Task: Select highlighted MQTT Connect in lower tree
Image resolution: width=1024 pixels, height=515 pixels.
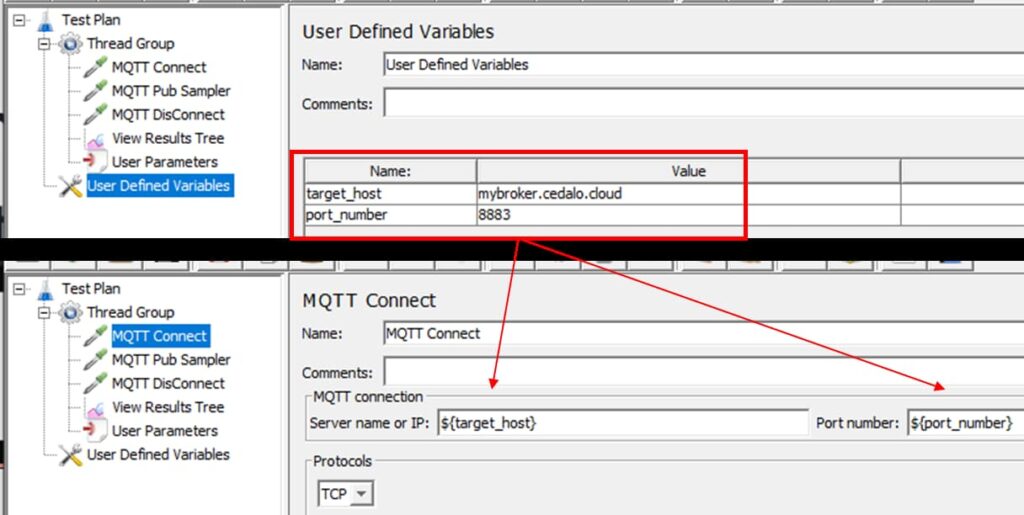Action: click(160, 336)
